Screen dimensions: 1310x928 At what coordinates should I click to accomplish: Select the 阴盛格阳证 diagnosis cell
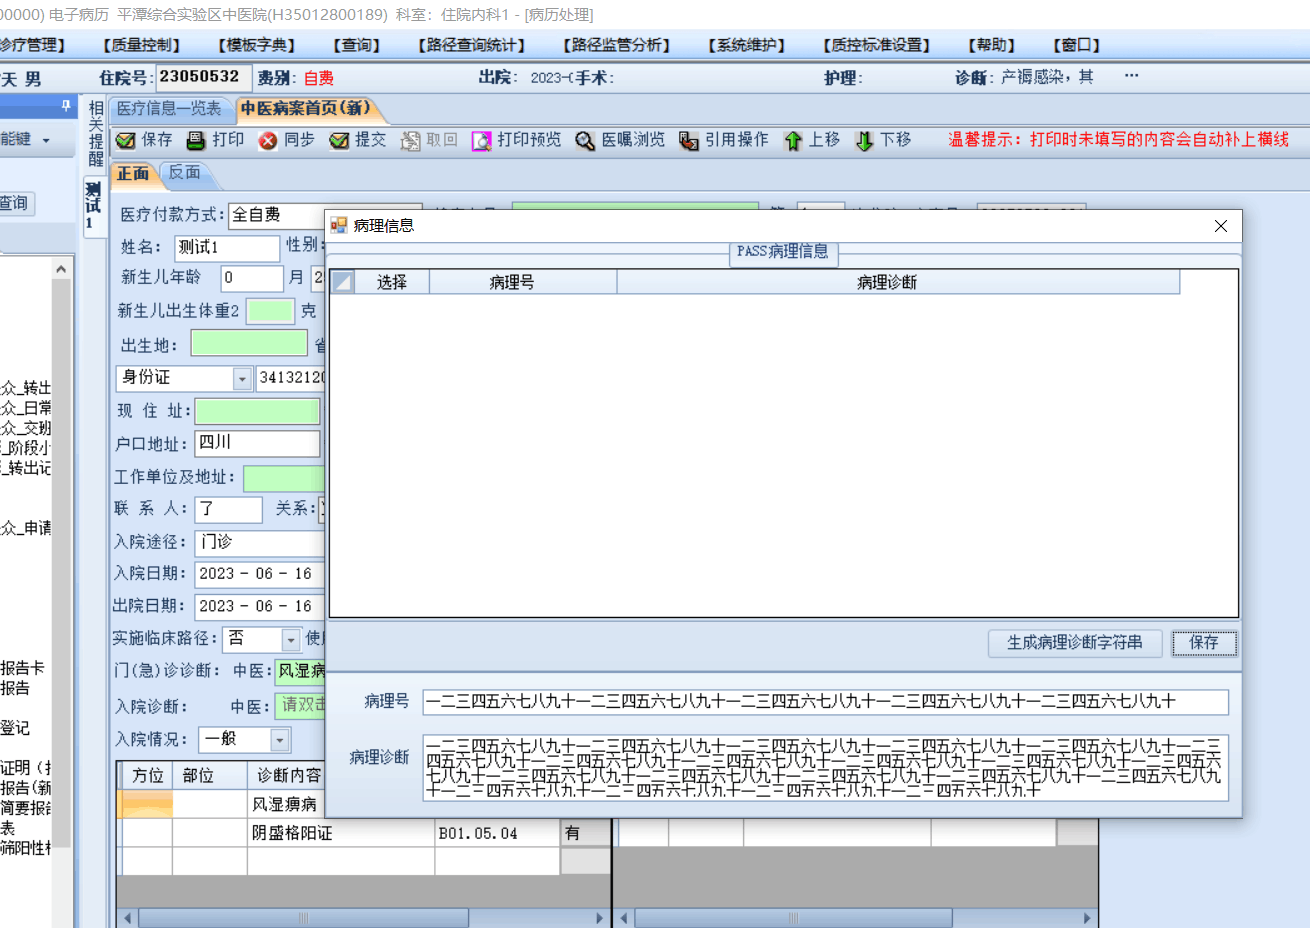(341, 833)
